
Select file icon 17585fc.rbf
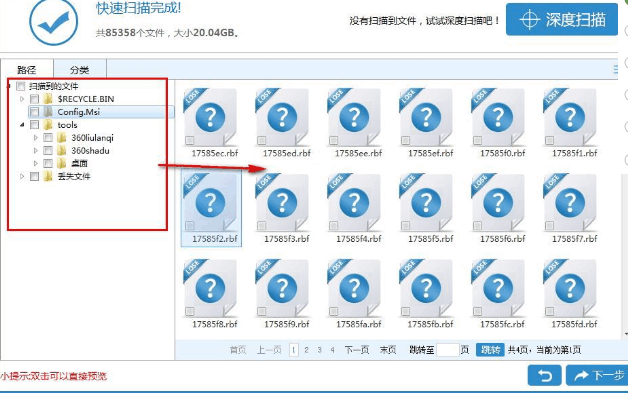click(x=498, y=288)
